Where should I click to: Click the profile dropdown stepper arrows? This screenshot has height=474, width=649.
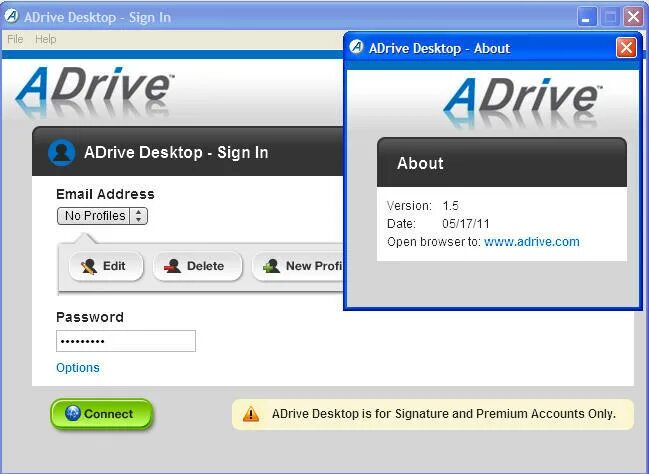pos(139,216)
